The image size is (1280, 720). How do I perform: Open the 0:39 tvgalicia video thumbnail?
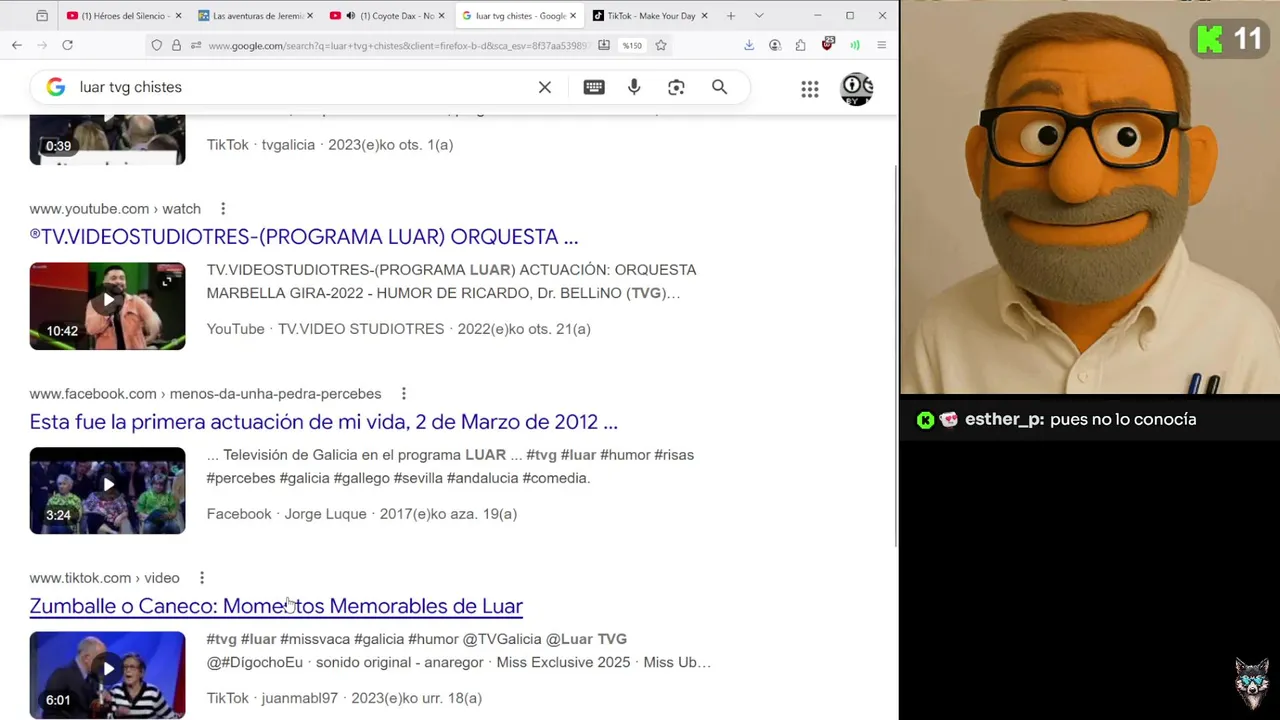click(x=107, y=139)
